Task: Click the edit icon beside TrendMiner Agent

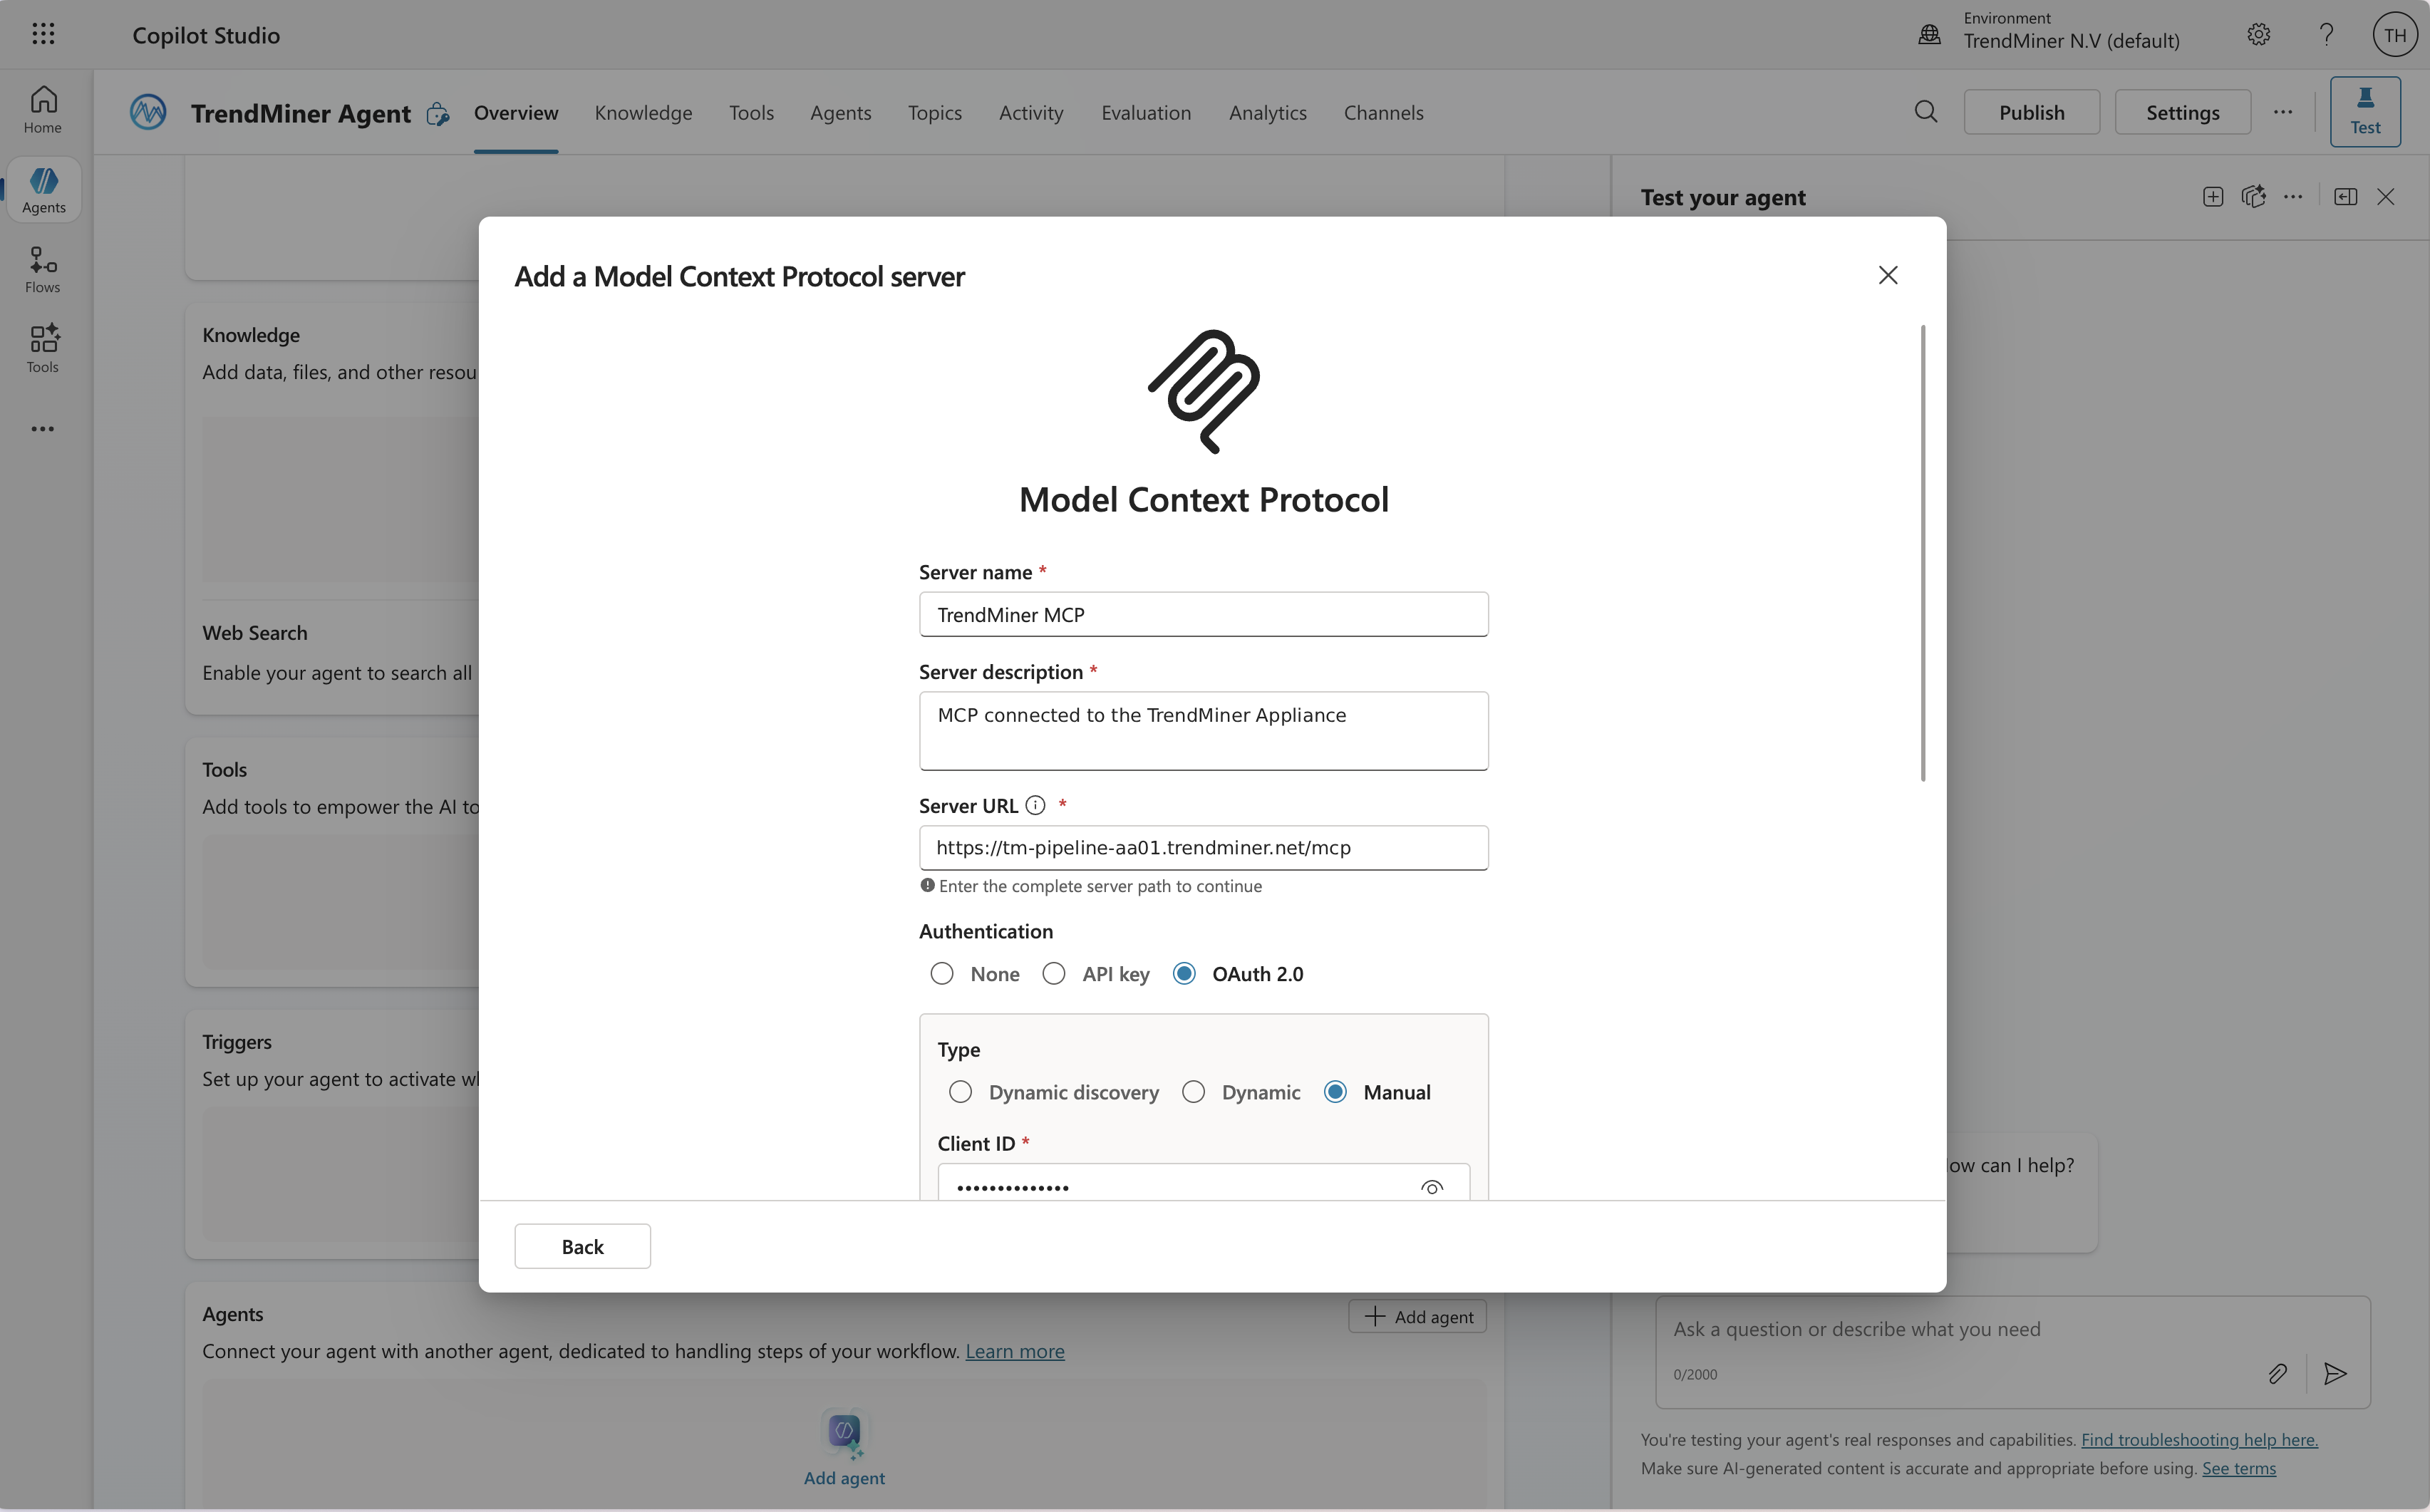Action: (438, 114)
